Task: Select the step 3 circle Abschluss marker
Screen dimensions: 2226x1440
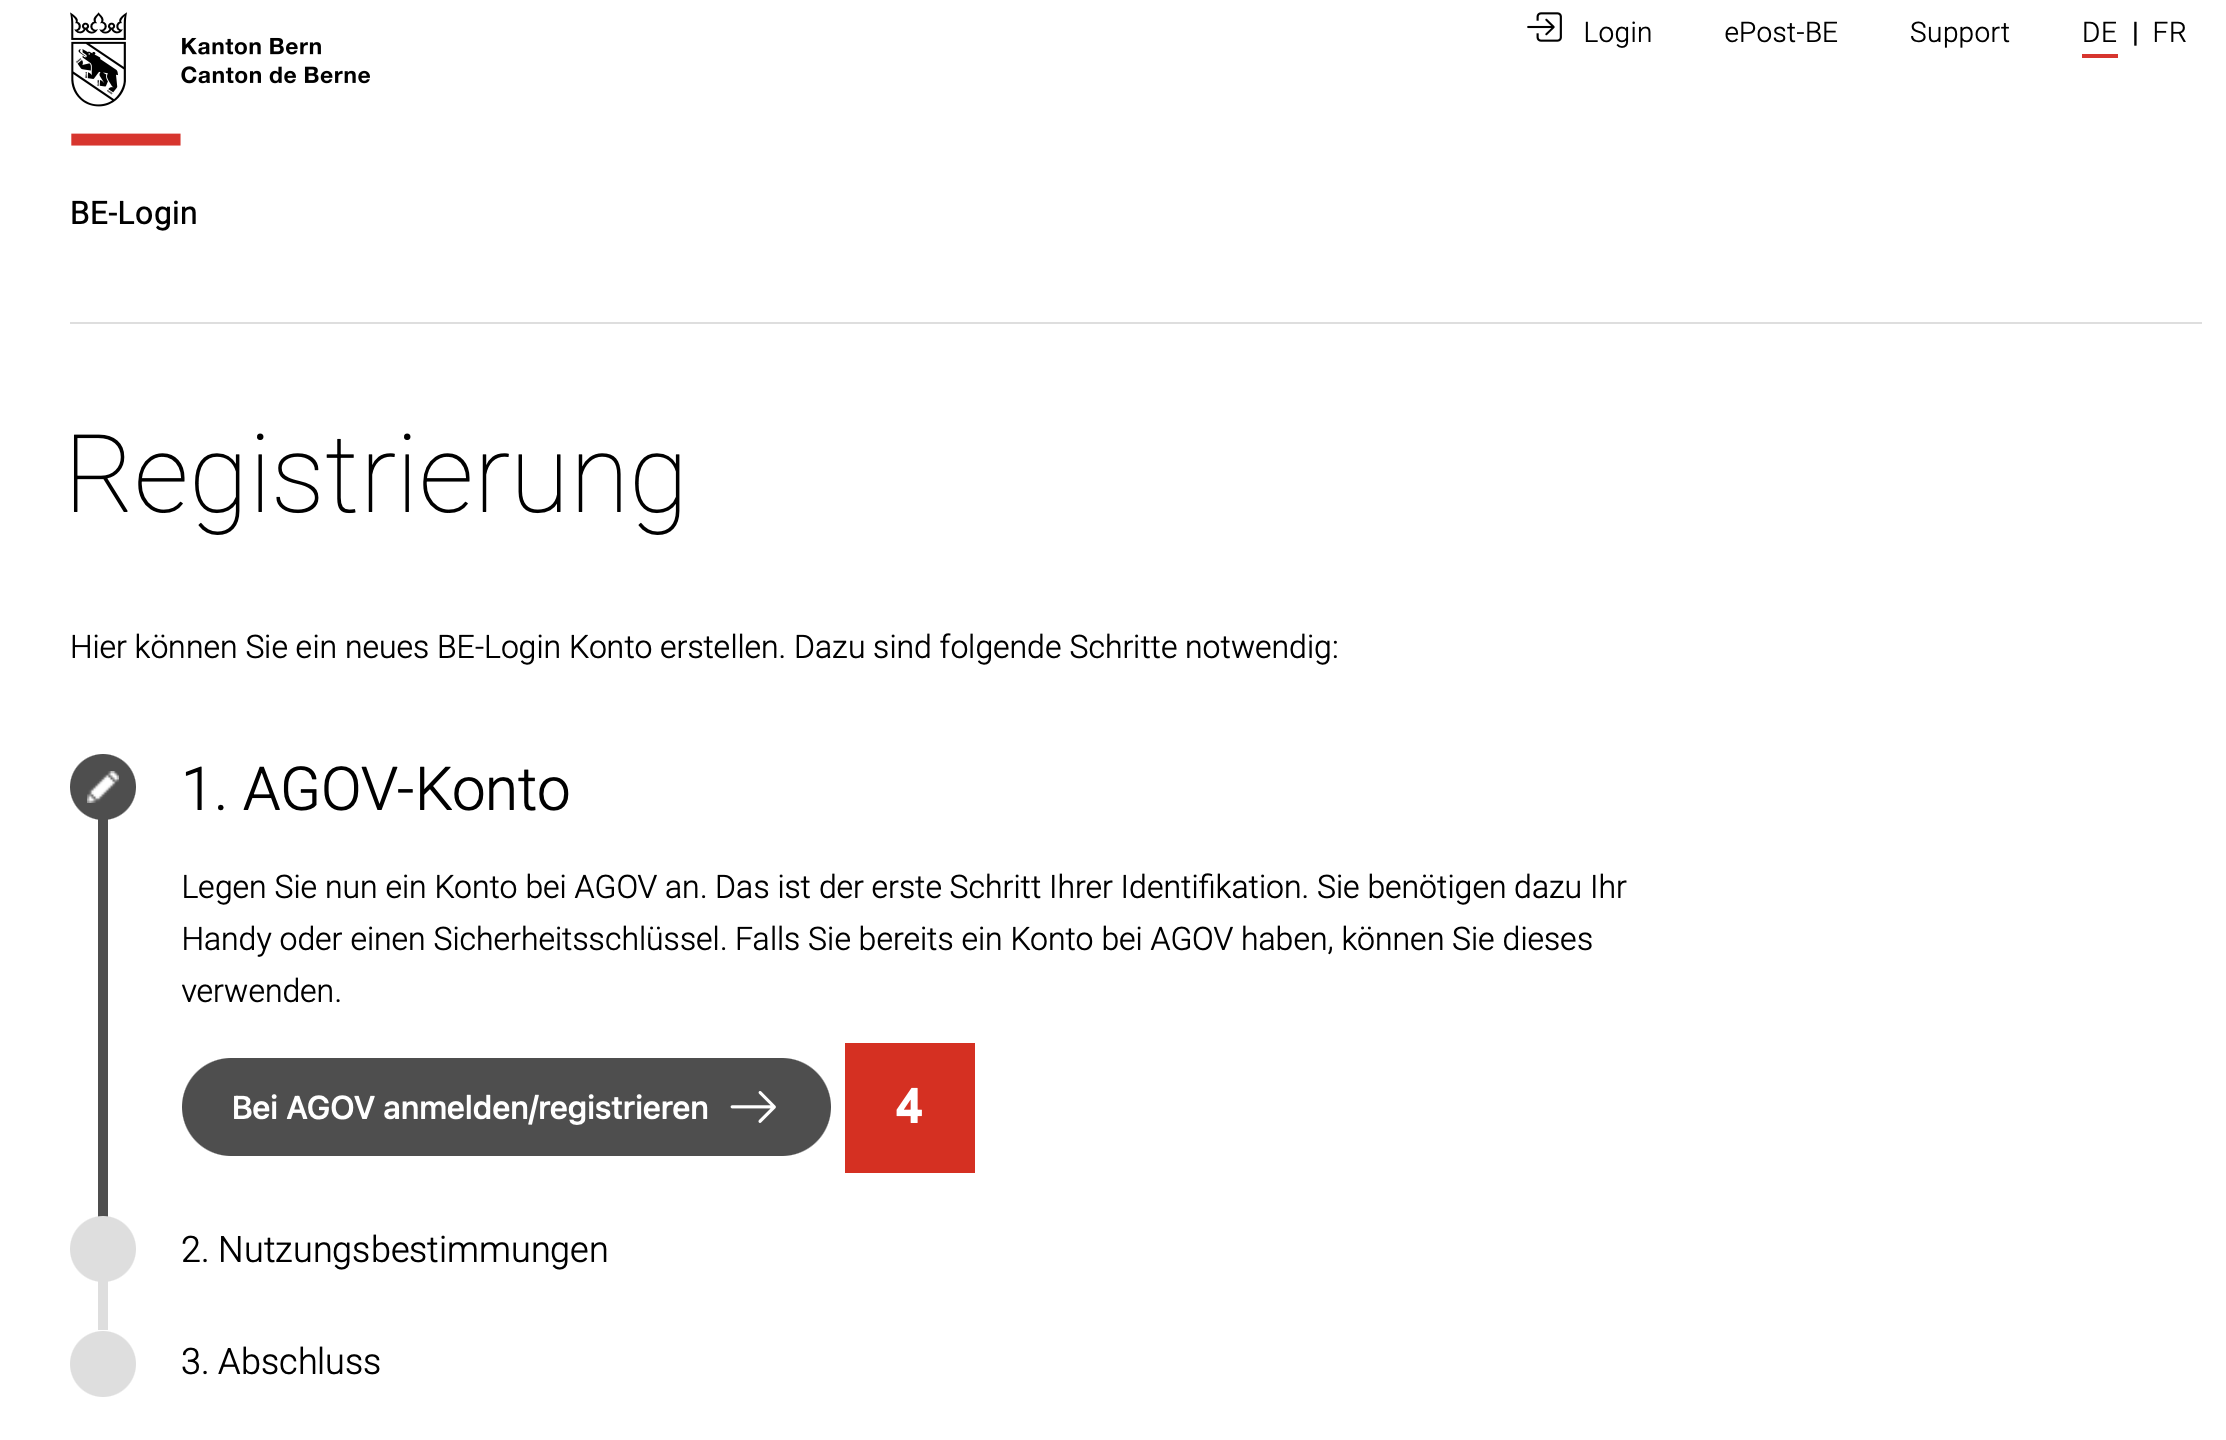Action: [x=103, y=1363]
